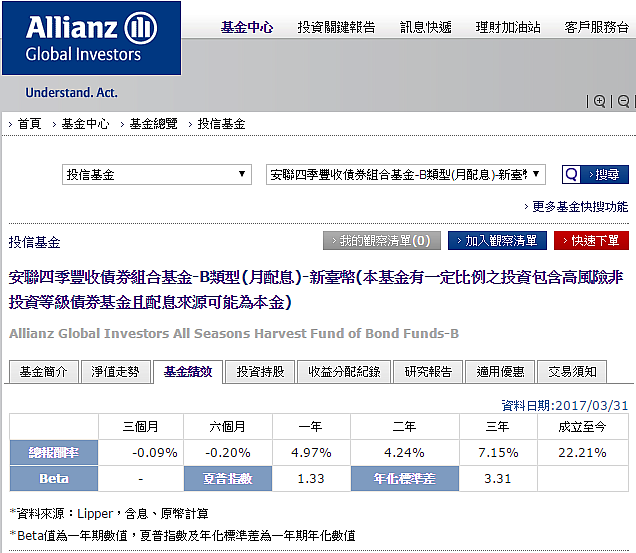
Task: Click the 7.15% three-year return value
Action: 498,452
